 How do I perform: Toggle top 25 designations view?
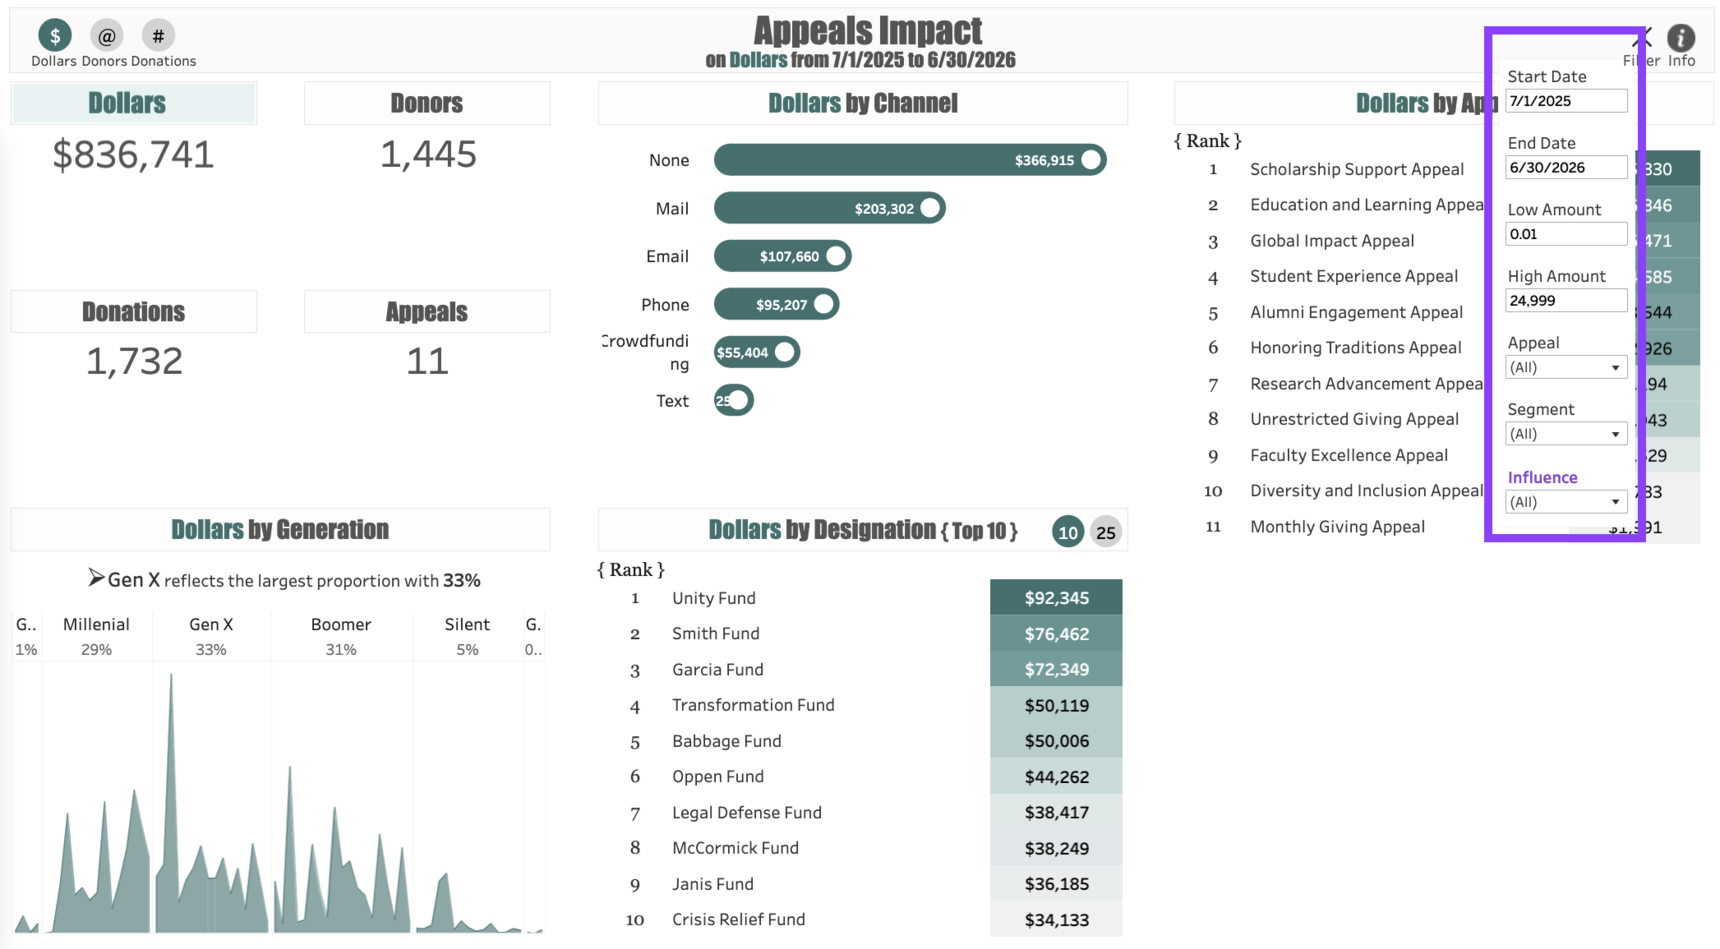(1105, 532)
